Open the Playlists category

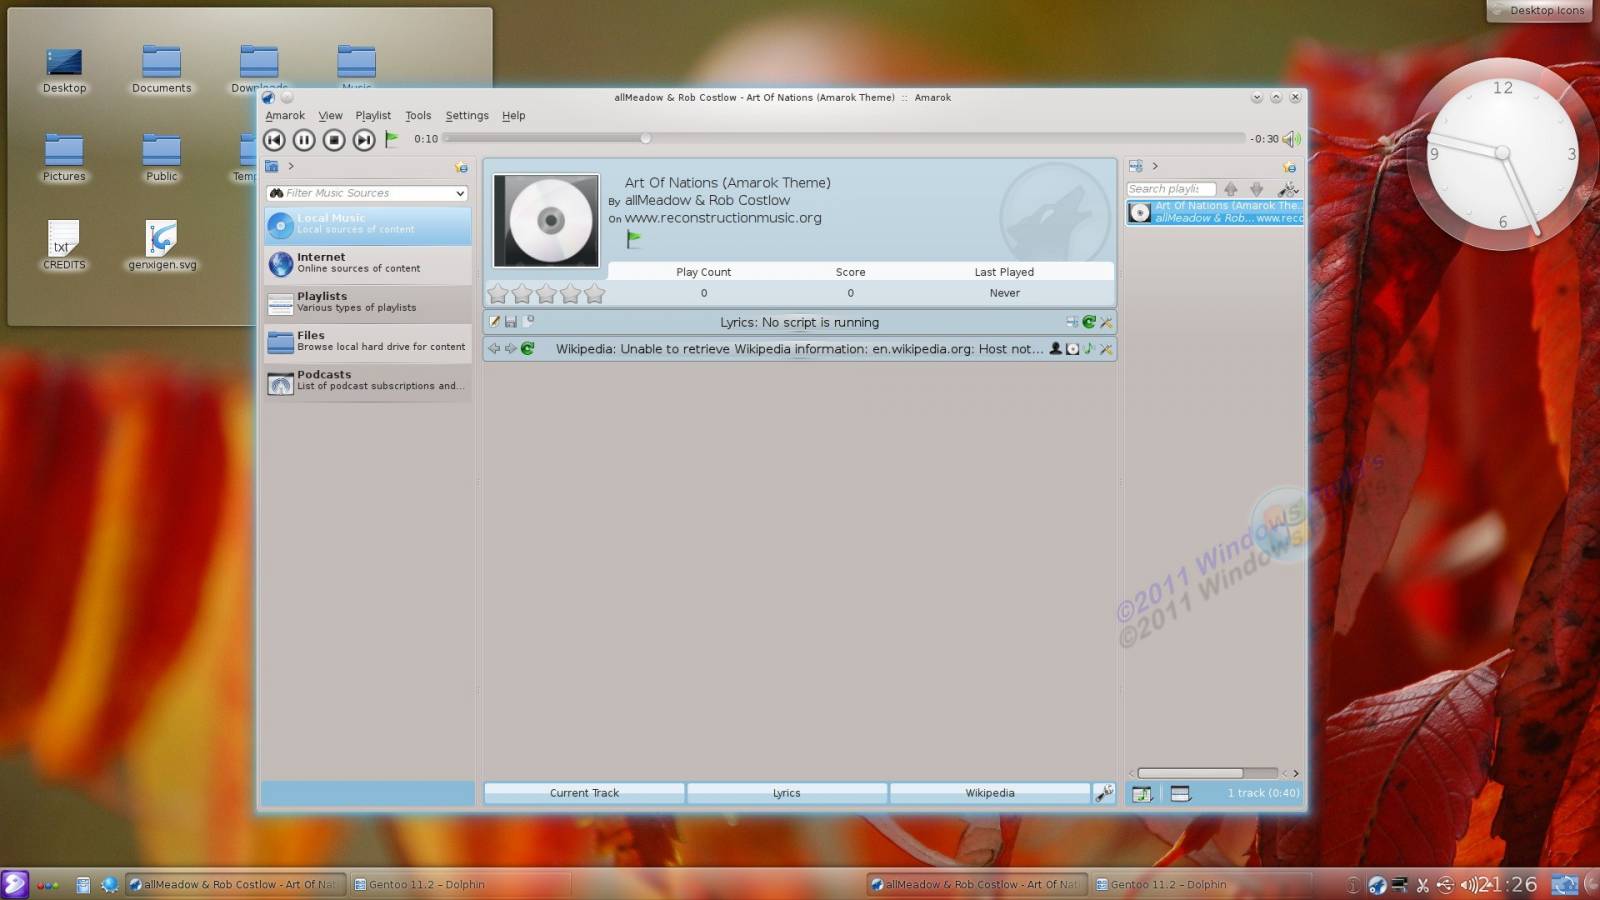368,303
